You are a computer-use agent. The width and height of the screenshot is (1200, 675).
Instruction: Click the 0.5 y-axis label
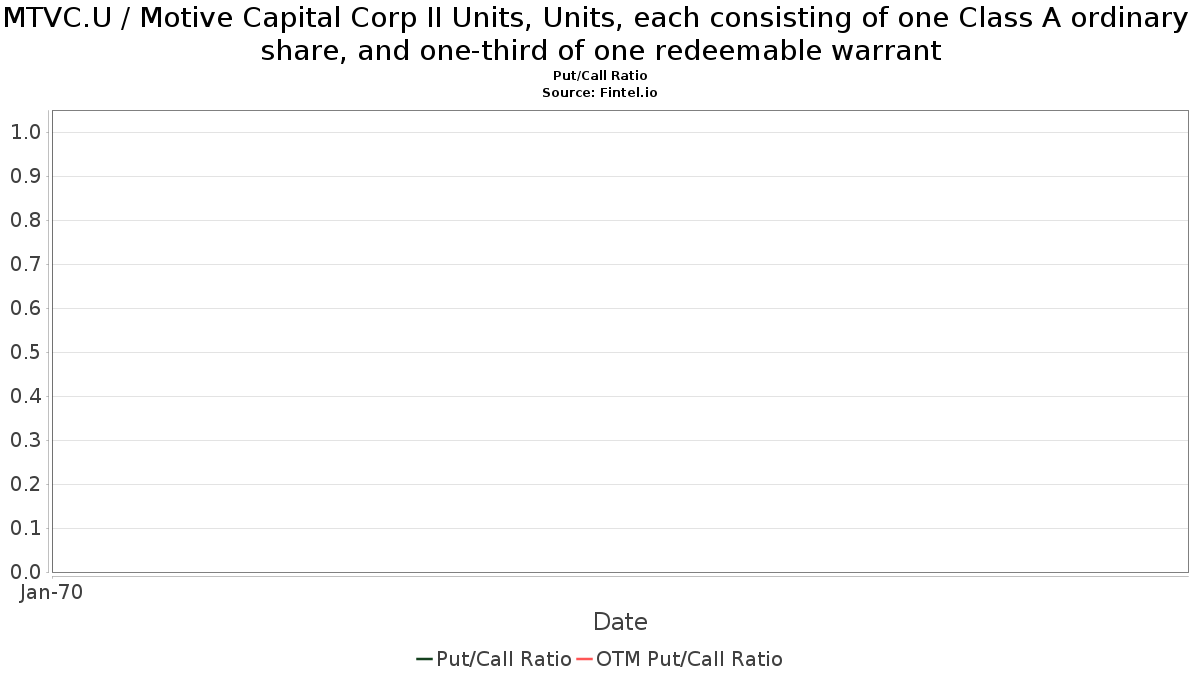coord(25,352)
